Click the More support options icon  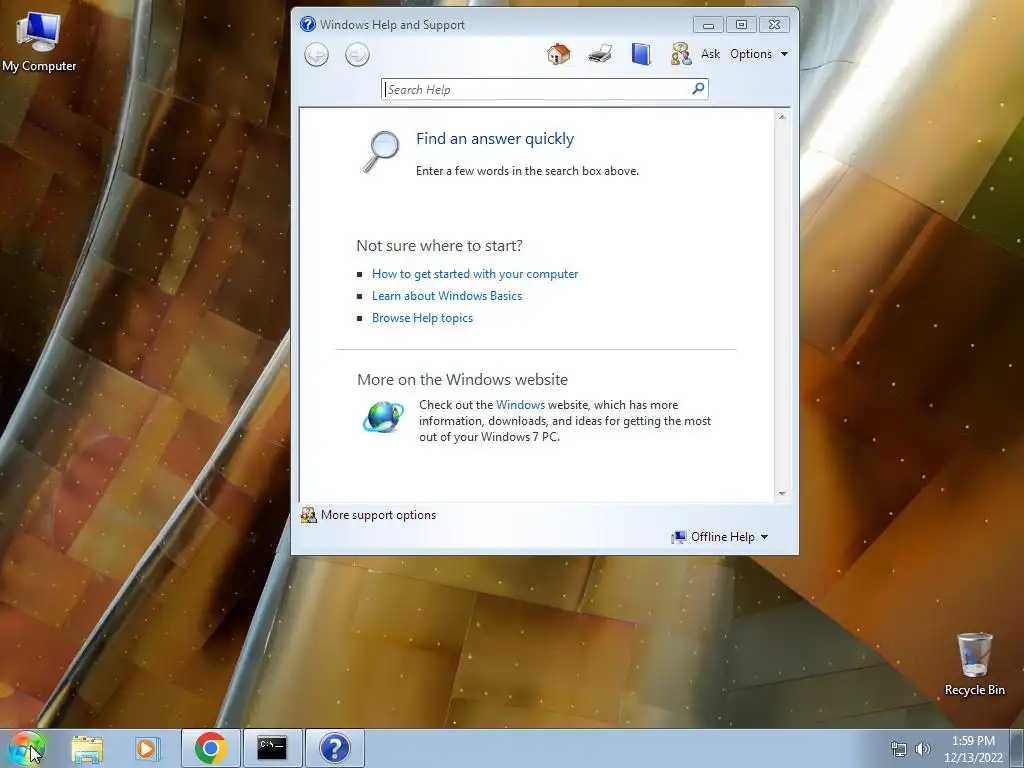(x=308, y=515)
